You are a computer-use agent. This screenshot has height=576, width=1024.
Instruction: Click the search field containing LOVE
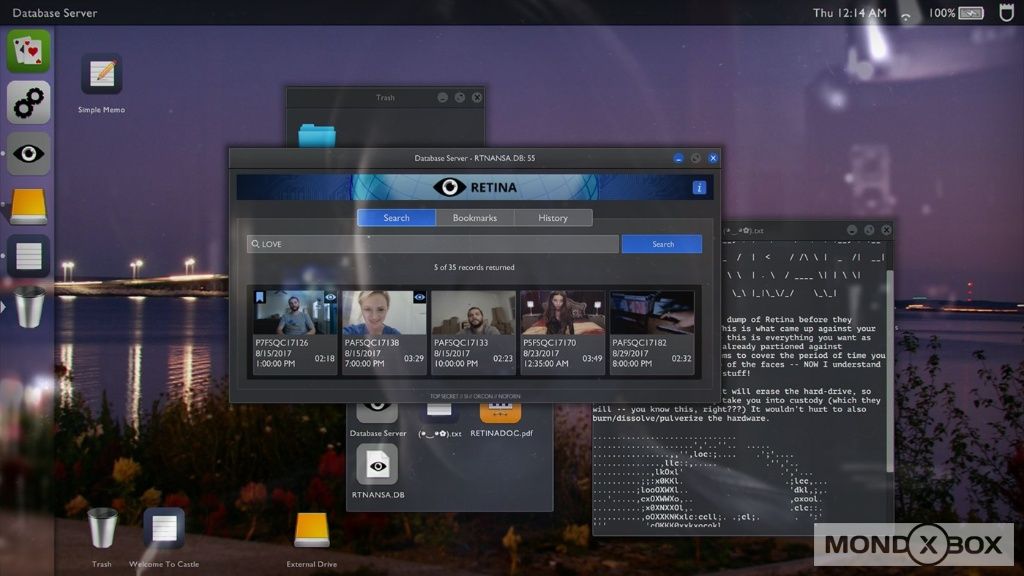432,244
